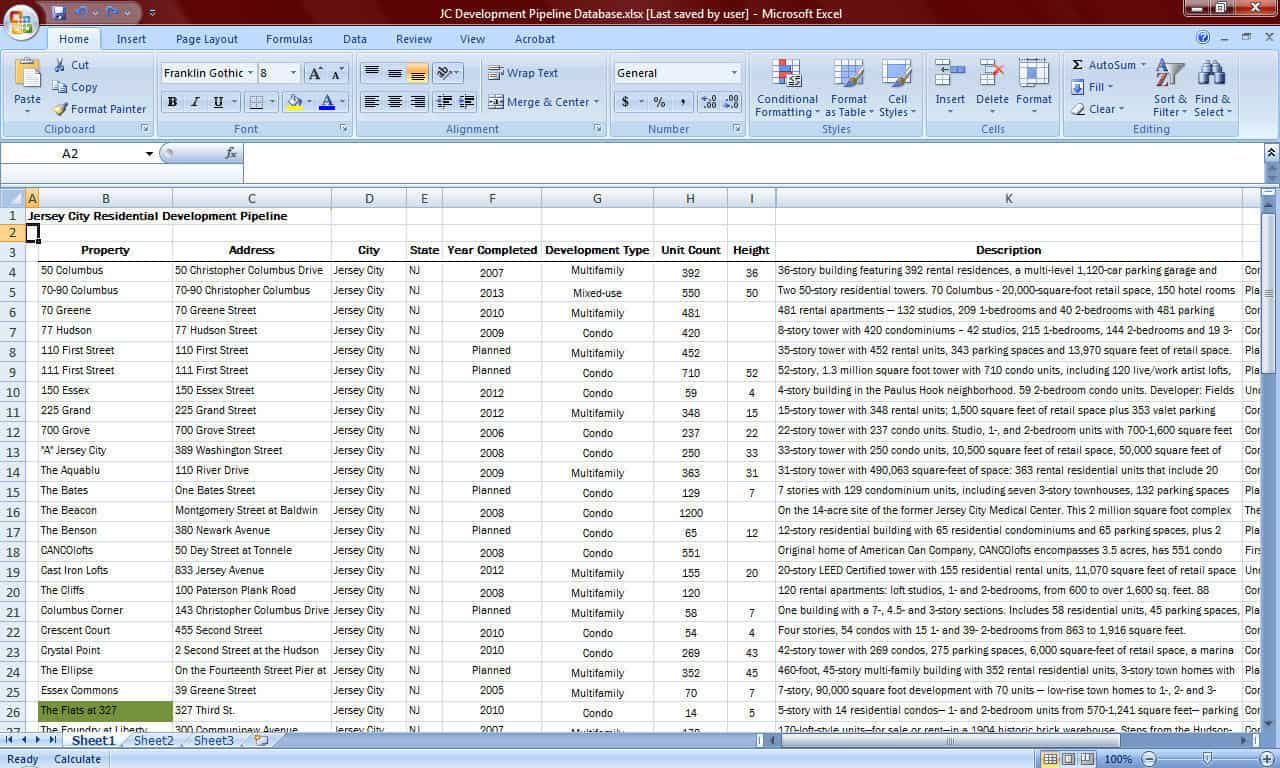Center text horizontally in the cell

click(395, 102)
